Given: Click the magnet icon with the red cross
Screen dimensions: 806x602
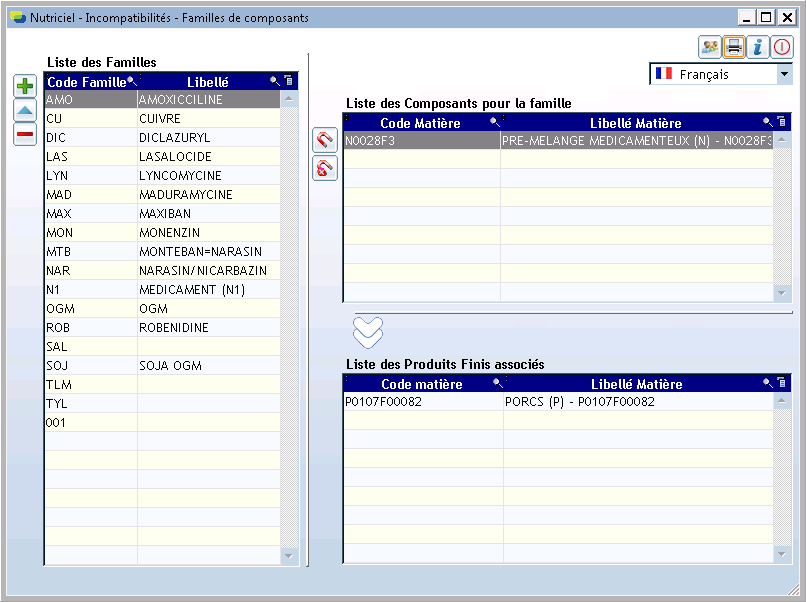Looking at the screenshot, I should click(325, 169).
